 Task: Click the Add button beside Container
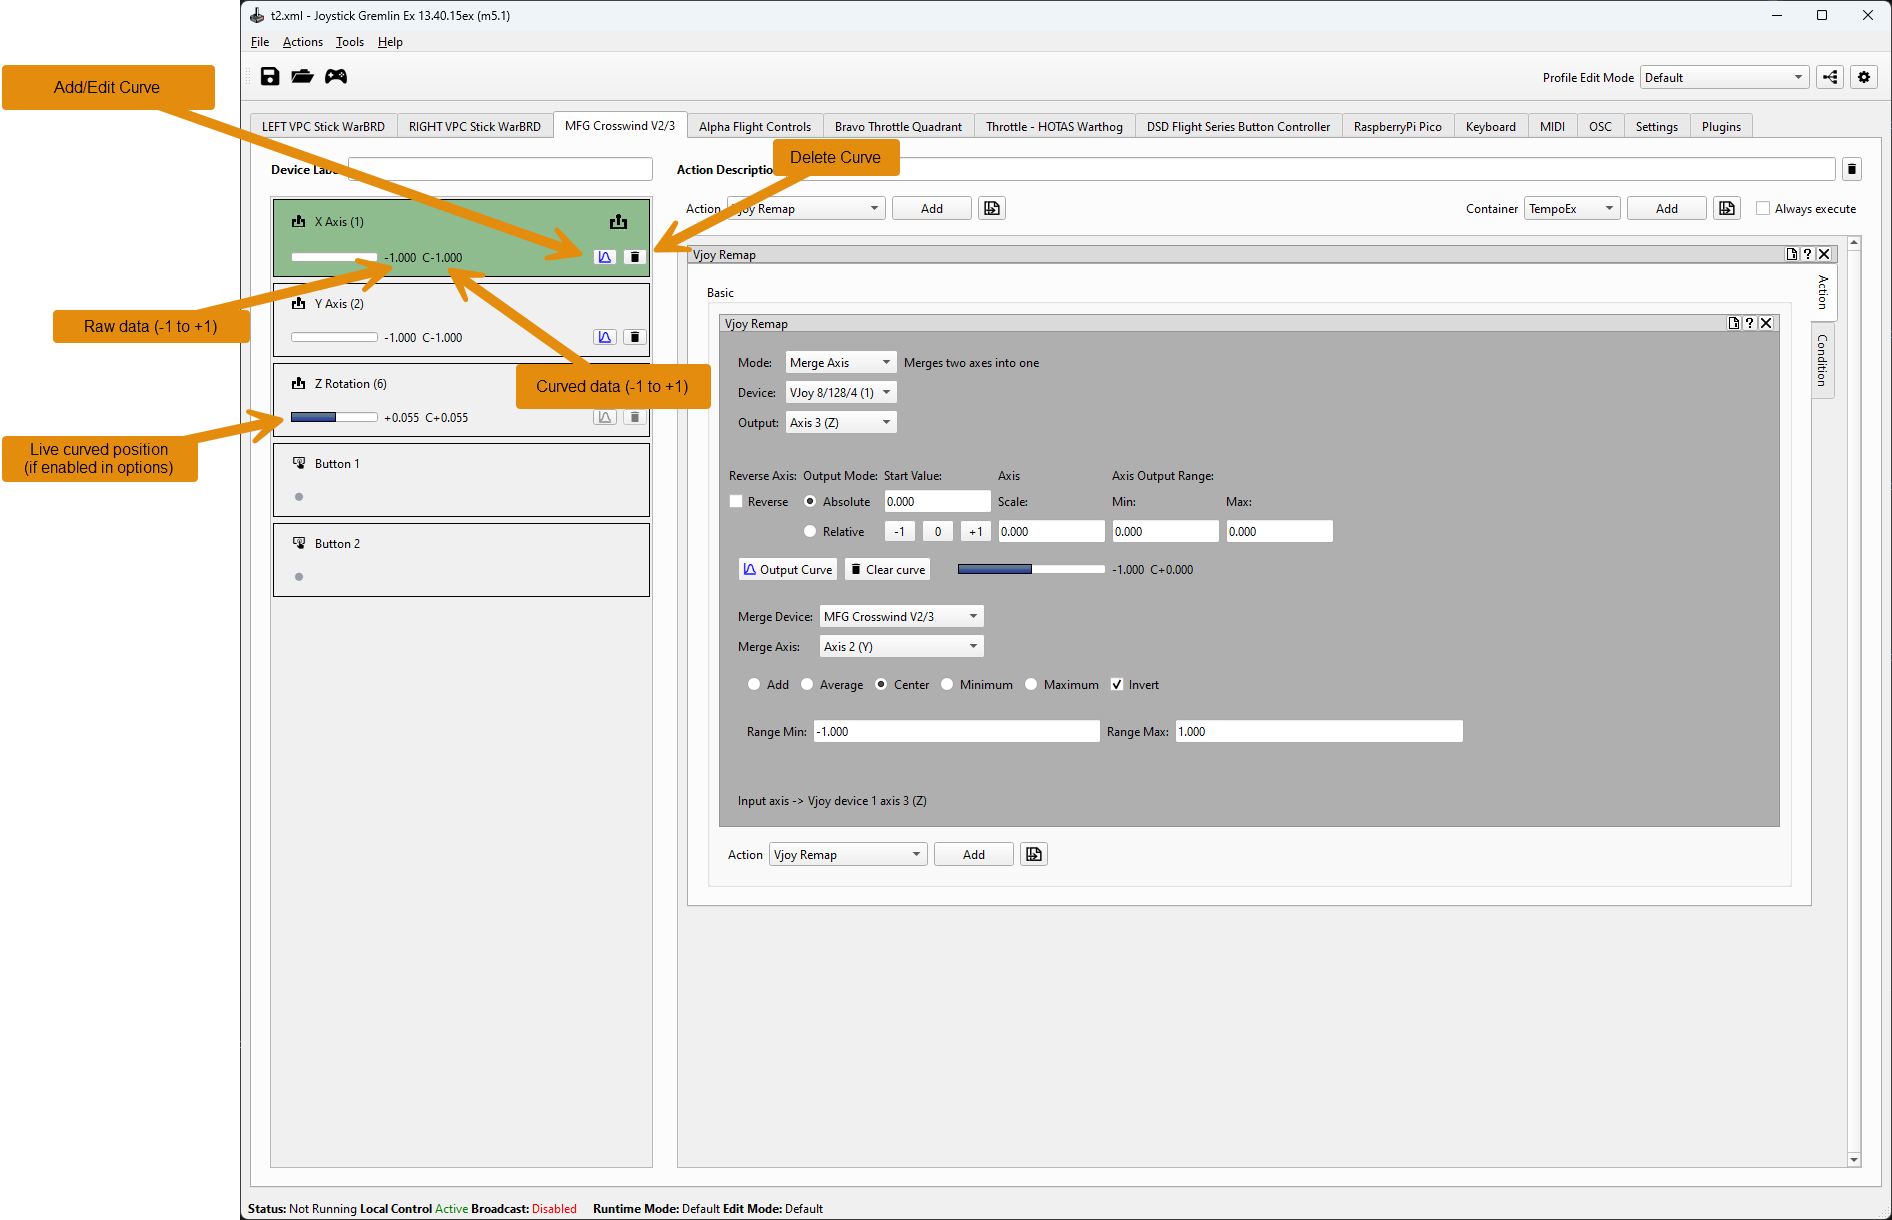pos(1666,208)
